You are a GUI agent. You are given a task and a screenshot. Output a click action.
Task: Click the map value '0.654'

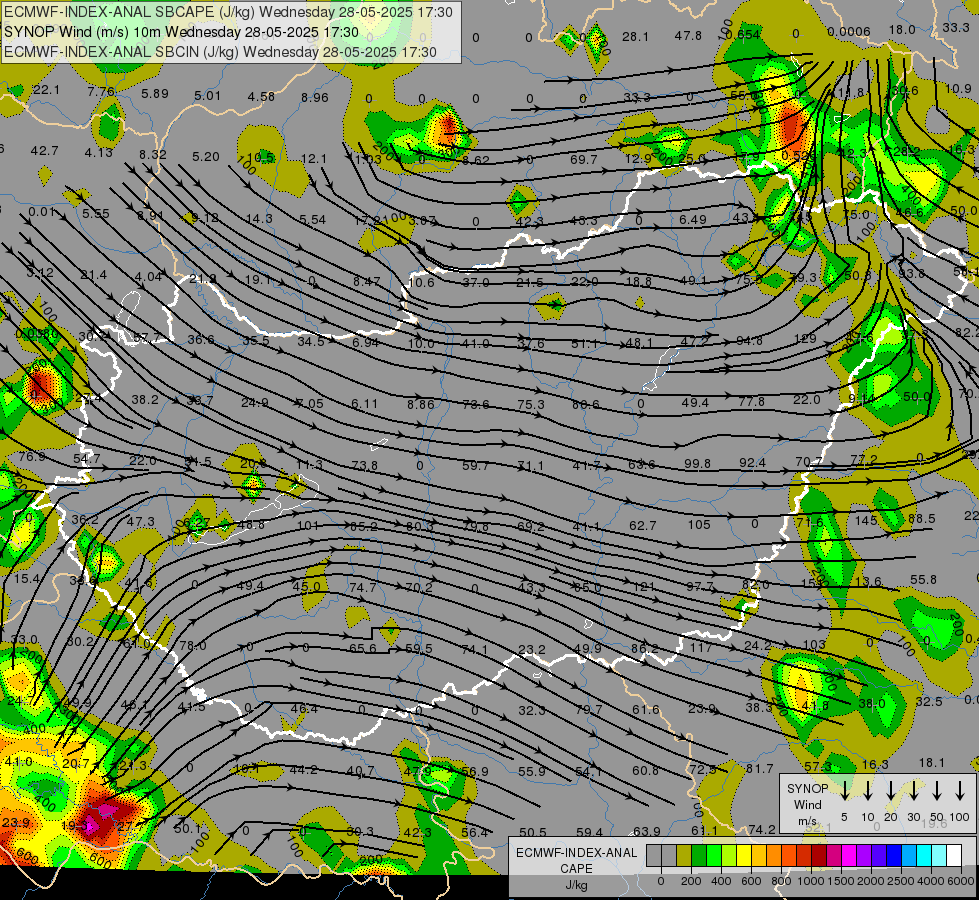pyautogui.click(x=743, y=35)
